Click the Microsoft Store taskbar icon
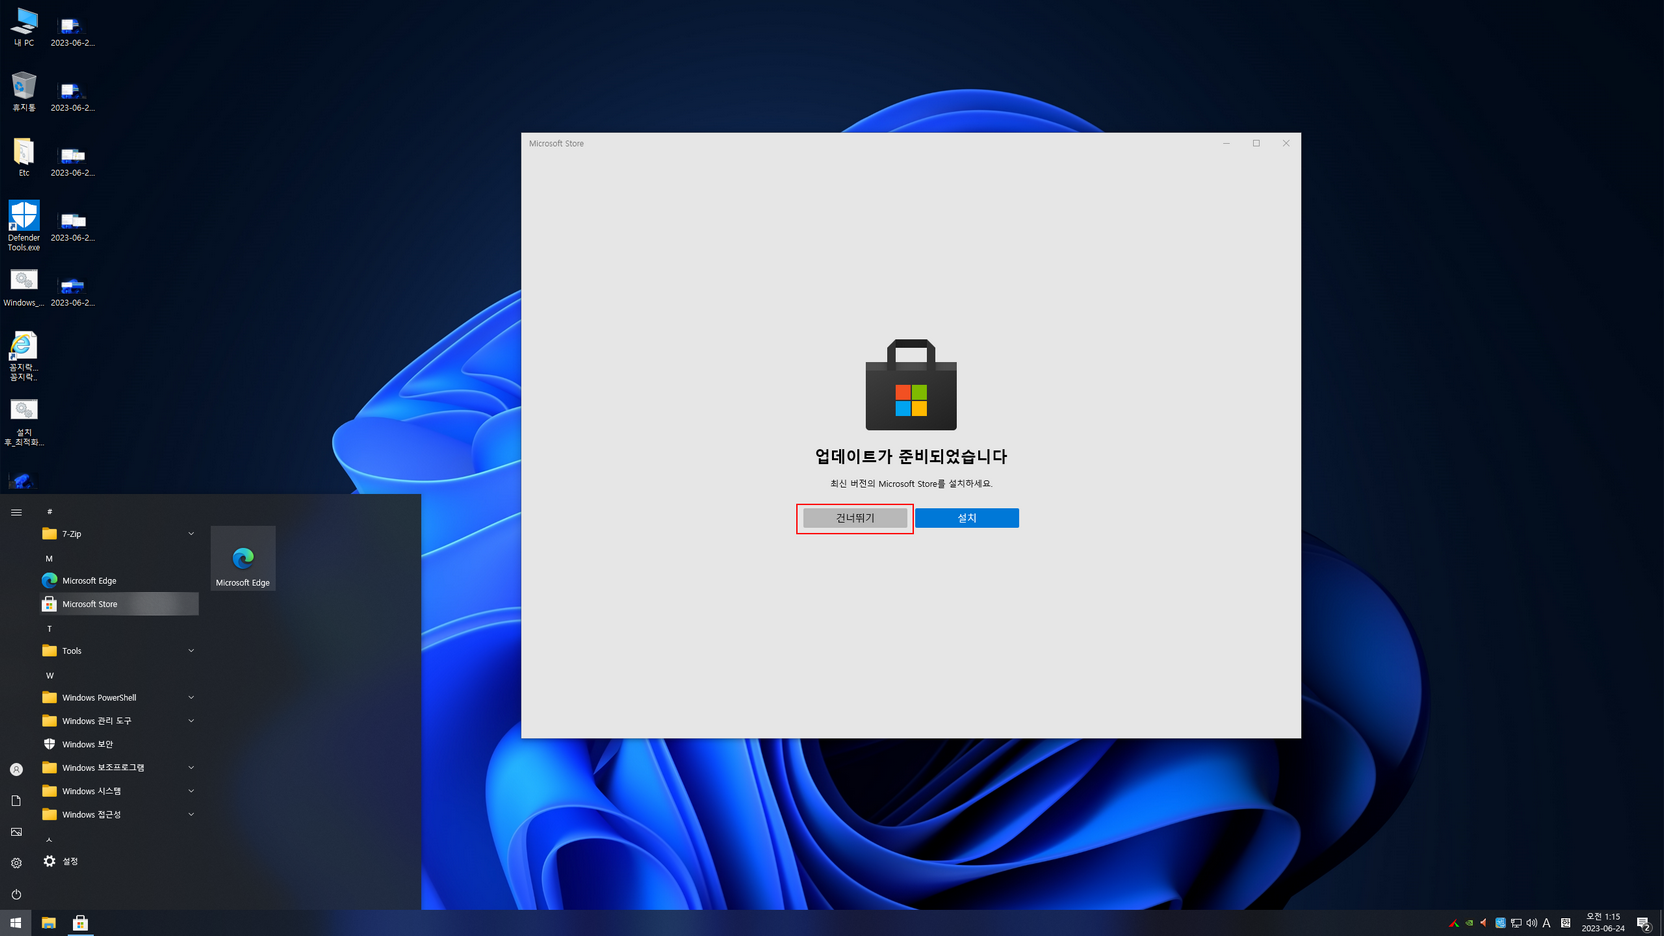Screen dimensions: 1664x936 tap(80, 923)
